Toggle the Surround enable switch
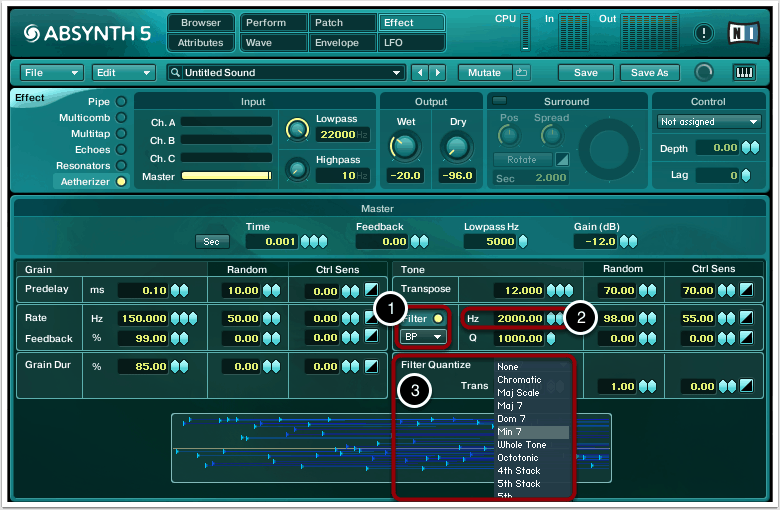 tap(499, 101)
